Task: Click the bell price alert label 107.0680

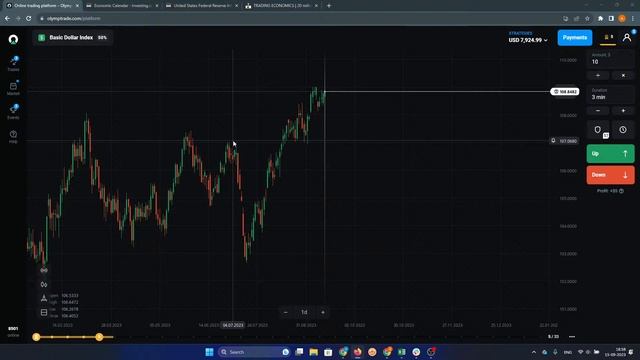Action: 564,141
